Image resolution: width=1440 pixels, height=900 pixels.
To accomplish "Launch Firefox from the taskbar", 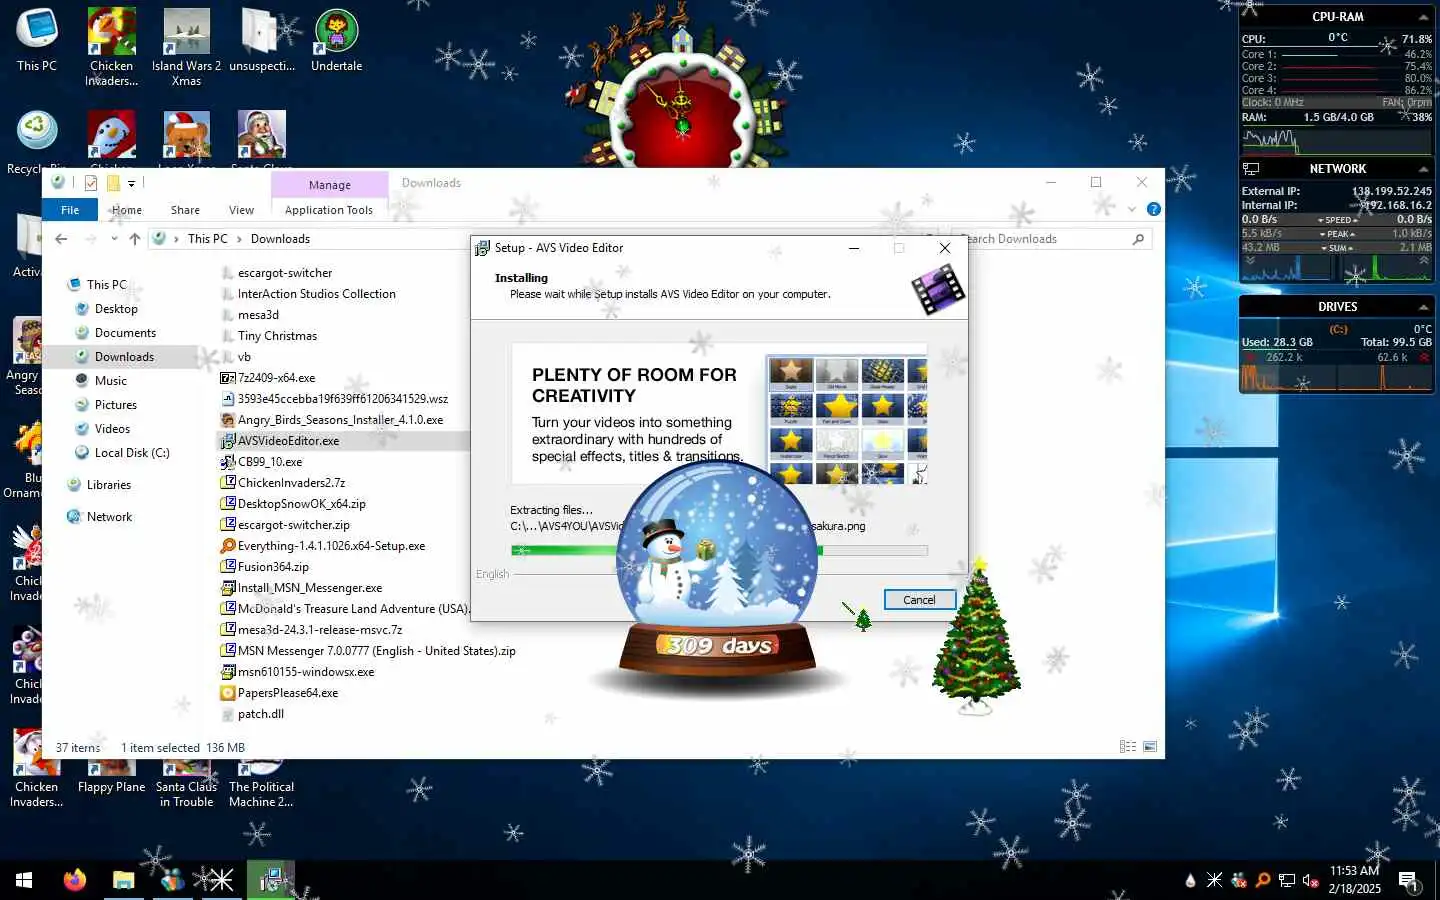I will coord(75,880).
